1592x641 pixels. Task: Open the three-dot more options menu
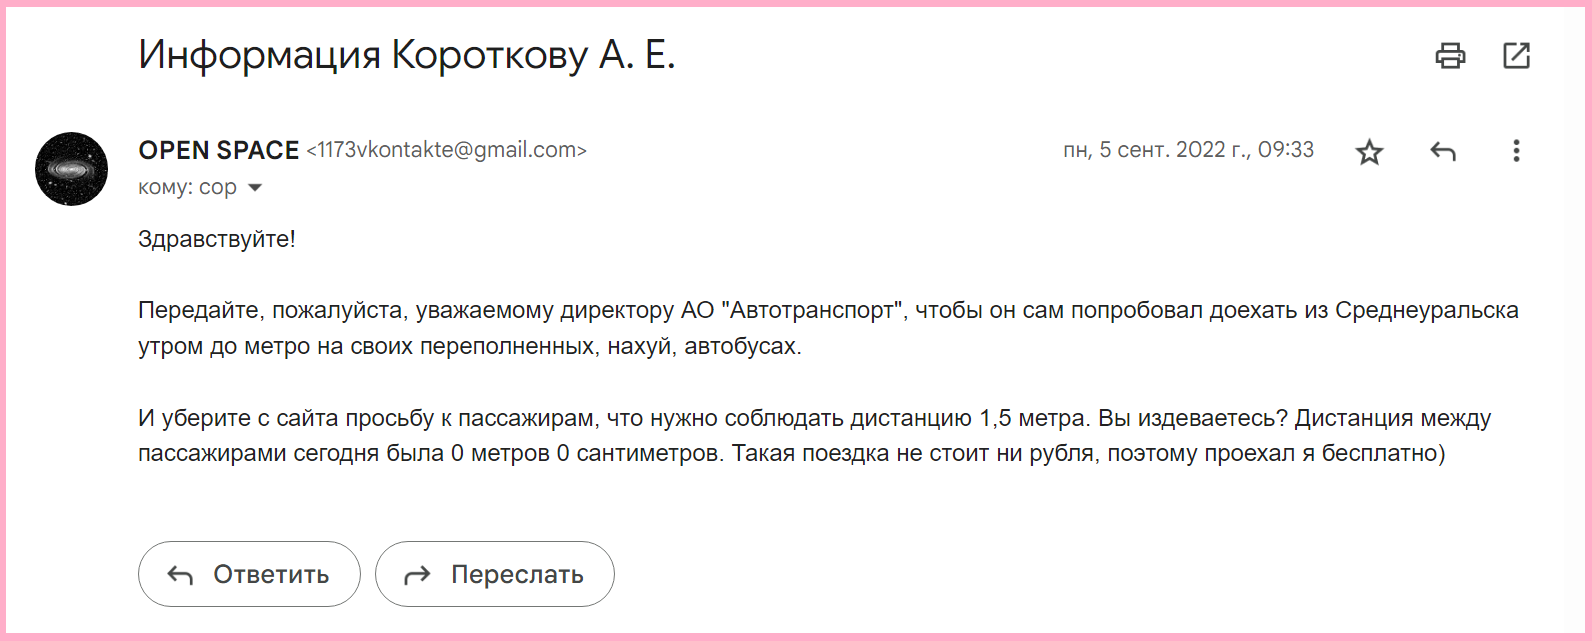pos(1516,151)
